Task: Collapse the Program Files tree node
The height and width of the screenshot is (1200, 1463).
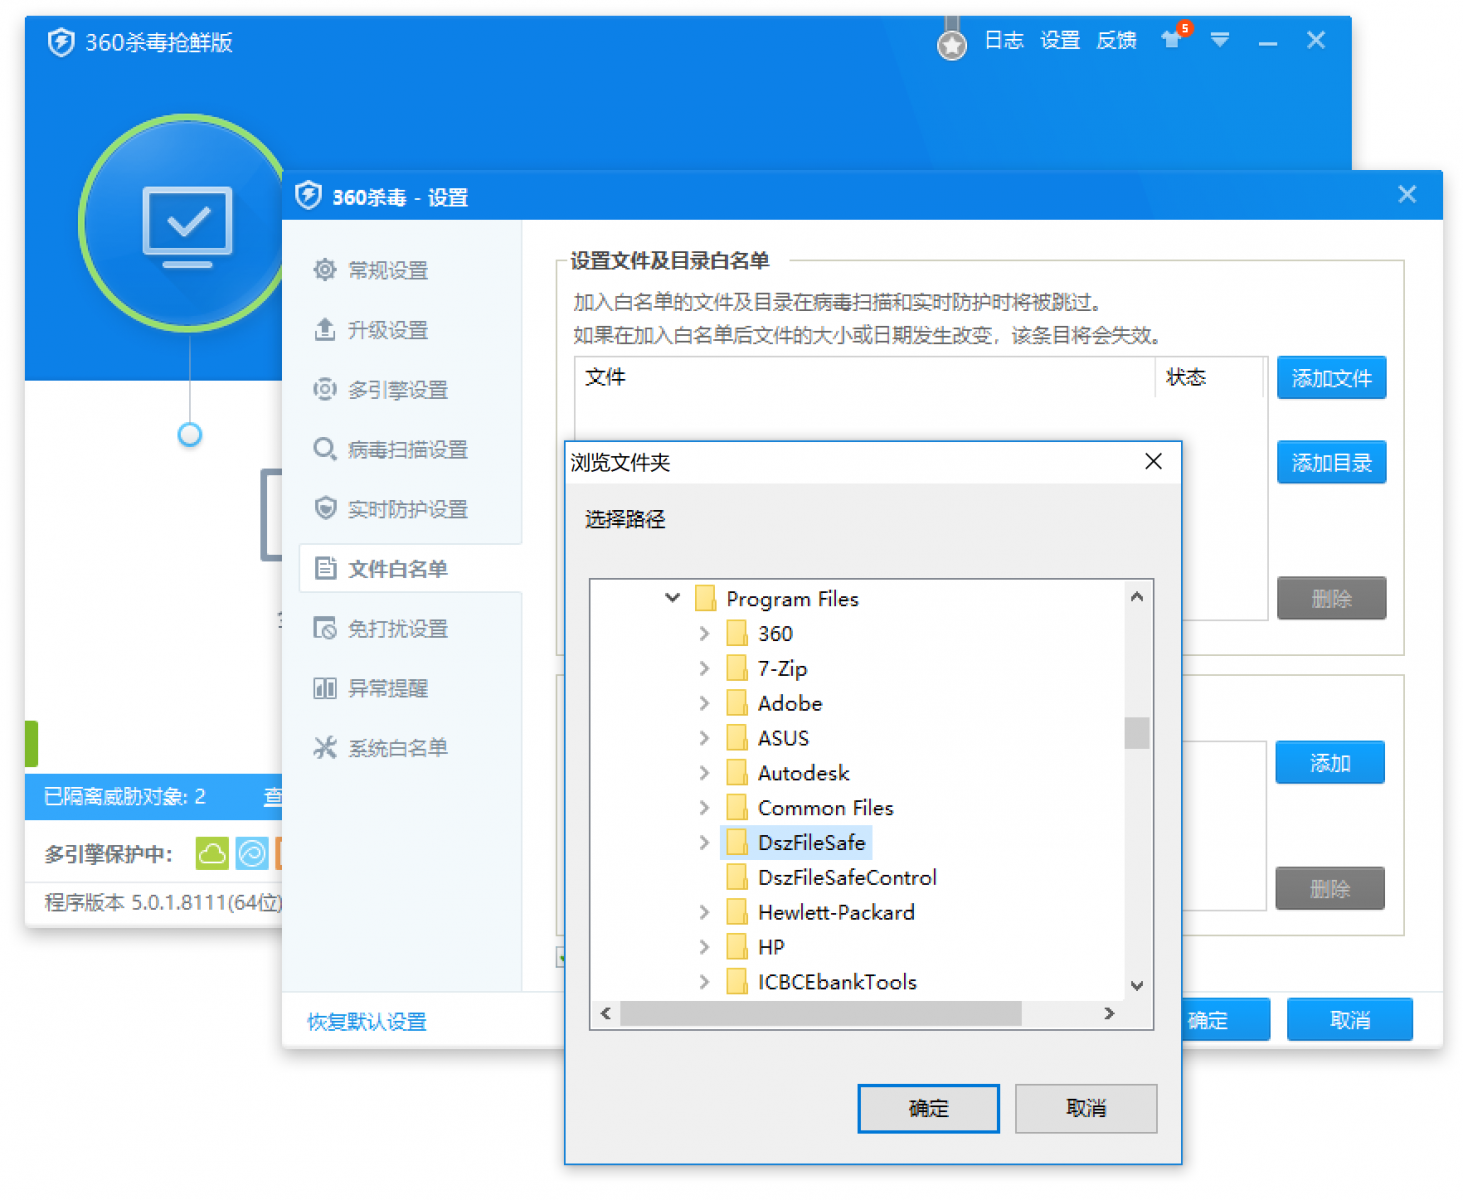Action: 672,598
